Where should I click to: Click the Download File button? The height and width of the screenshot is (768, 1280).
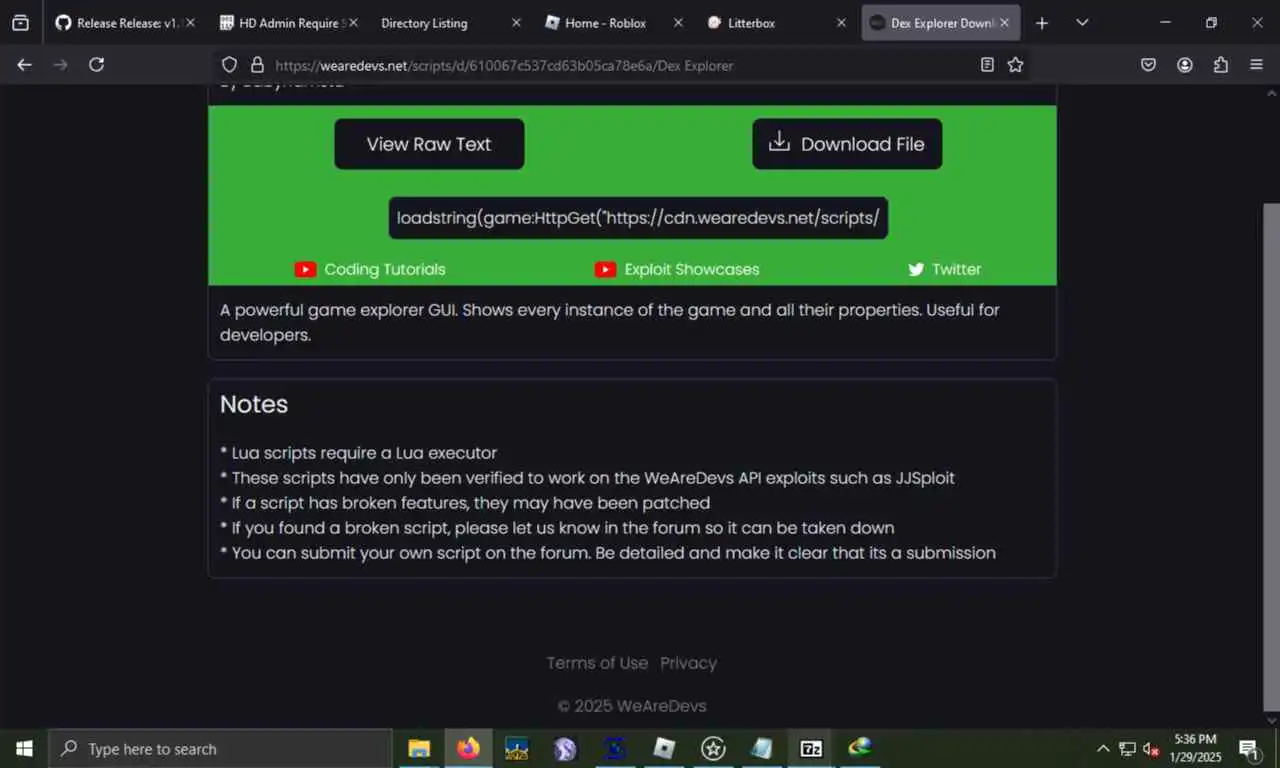click(847, 144)
